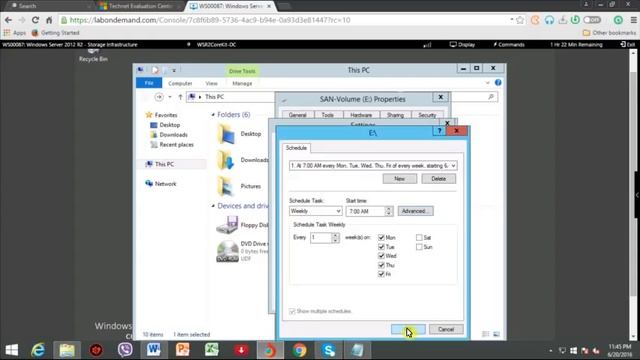
Task: Check the Sat checkbox
Action: (419, 238)
